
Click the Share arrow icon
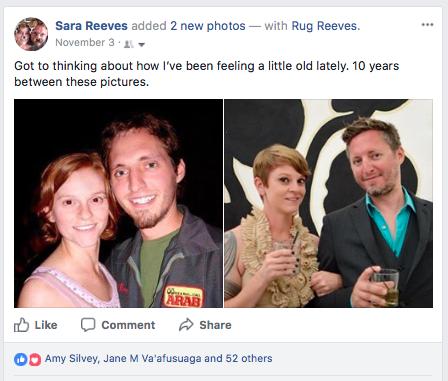point(186,325)
